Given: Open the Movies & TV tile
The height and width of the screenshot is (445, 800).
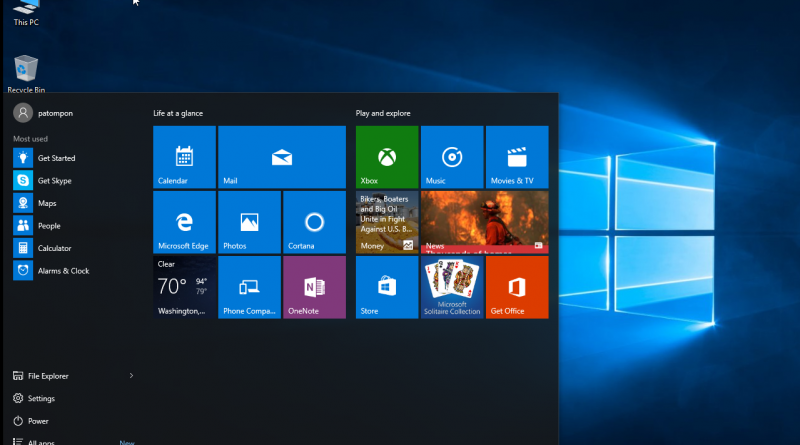Looking at the screenshot, I should pyautogui.click(x=517, y=157).
